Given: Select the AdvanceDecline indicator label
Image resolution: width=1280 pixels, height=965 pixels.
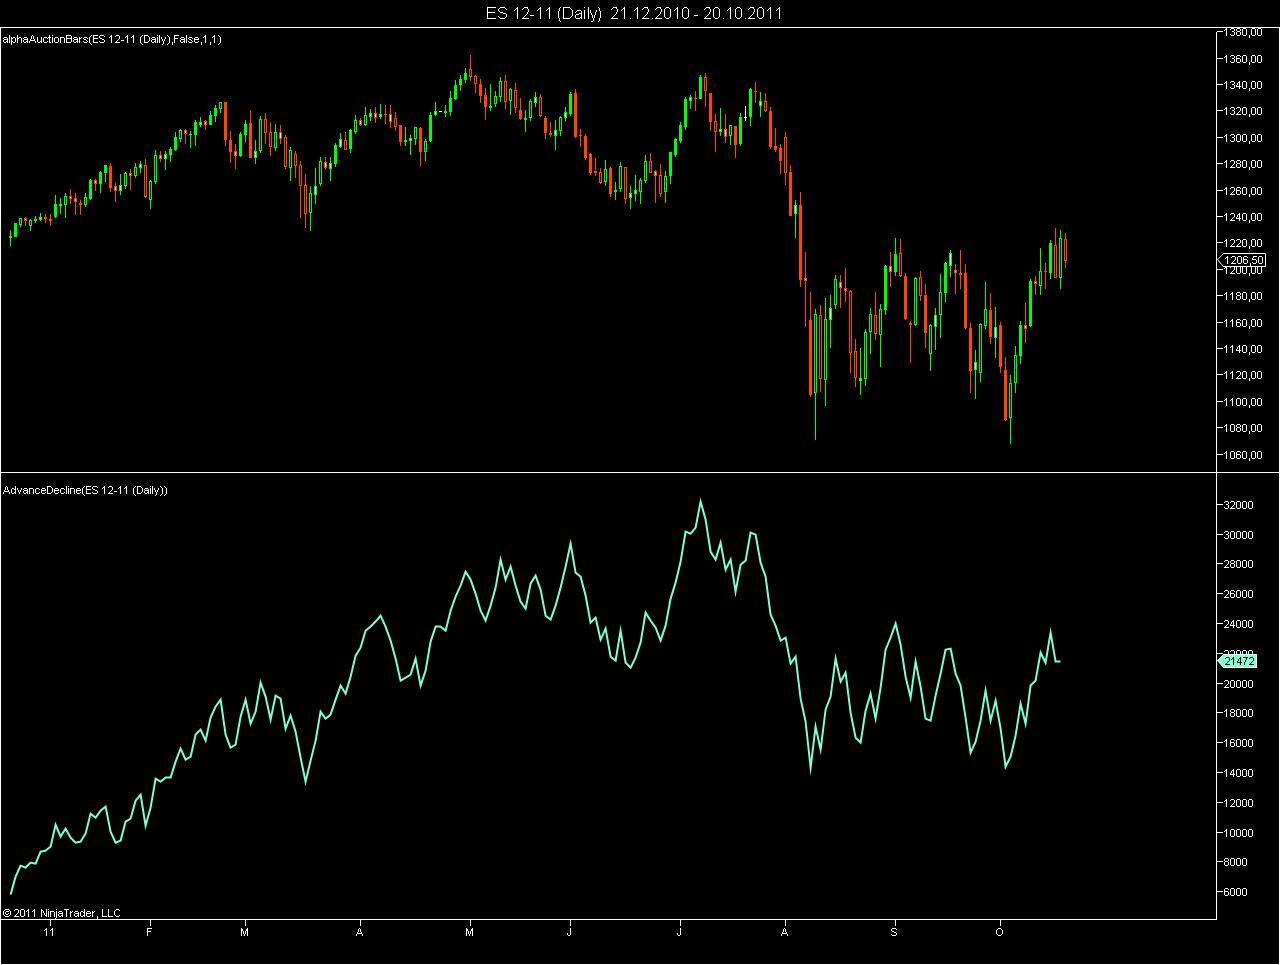Looking at the screenshot, I should click(85, 490).
